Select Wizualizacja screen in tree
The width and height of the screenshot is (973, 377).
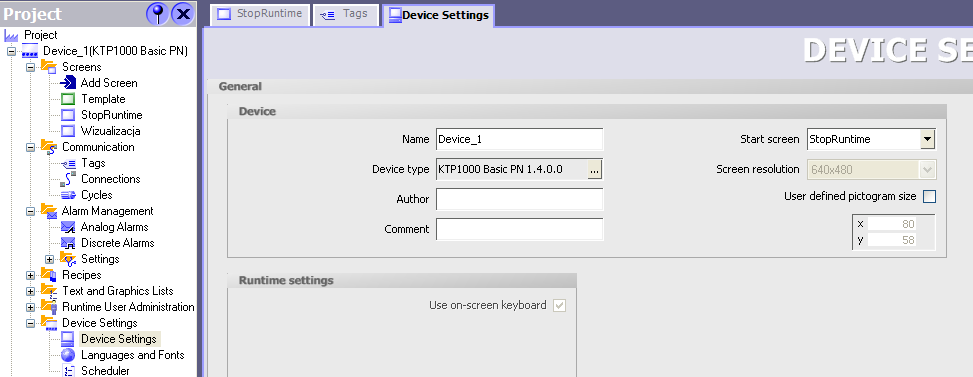(110, 131)
